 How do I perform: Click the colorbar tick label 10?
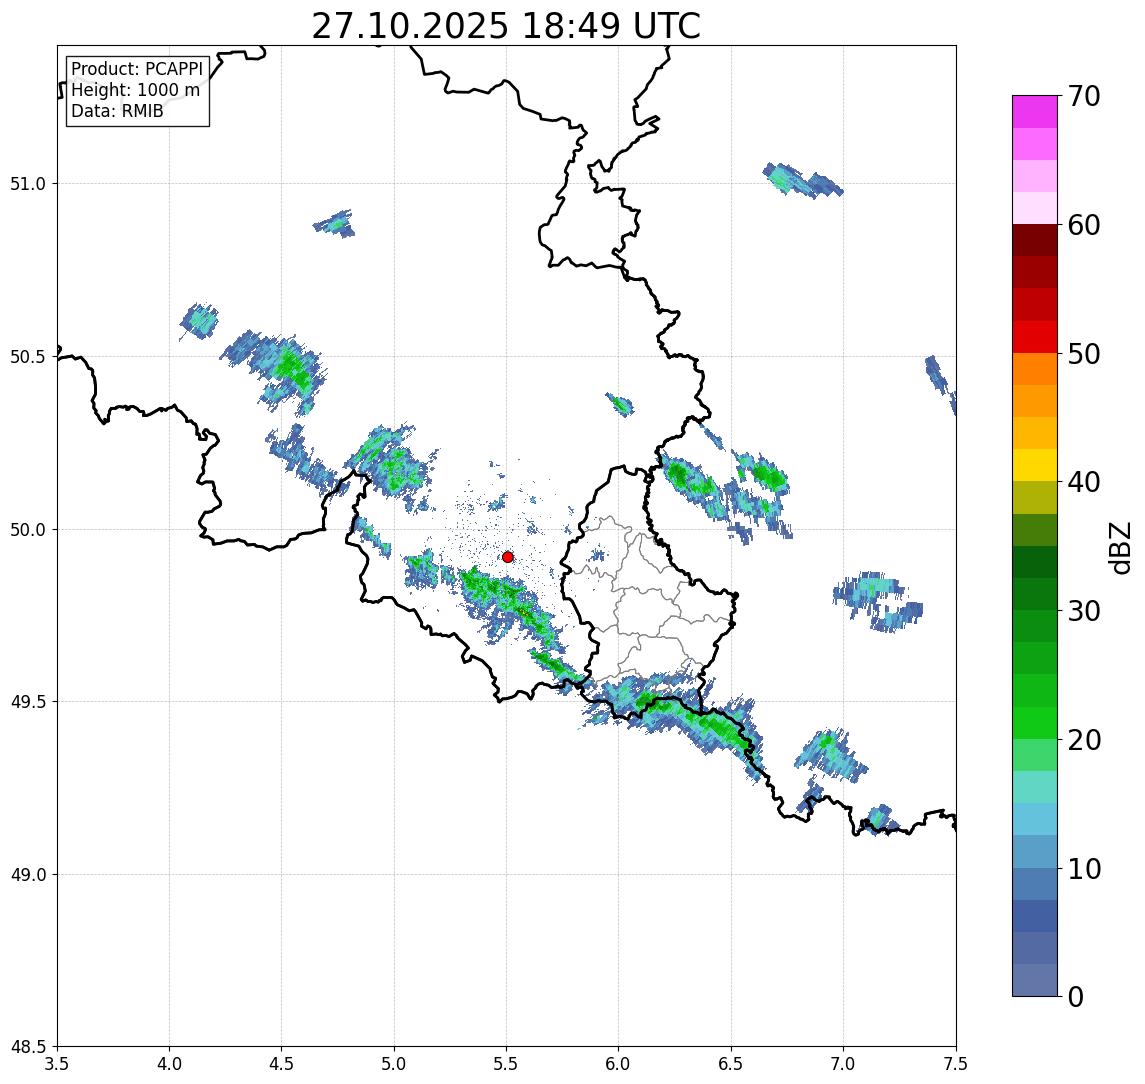point(1084,868)
